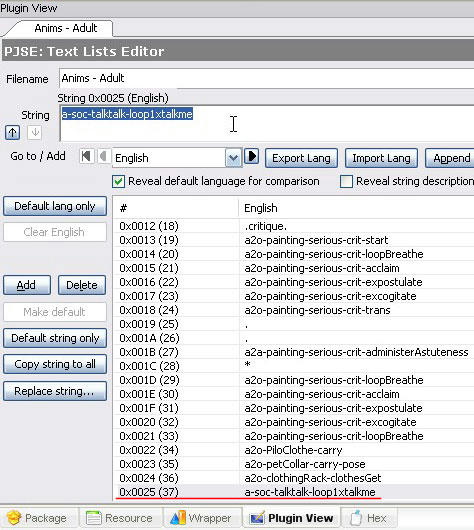Go to the next language arrow
Viewport: 474px width, 530px height.
(x=252, y=156)
